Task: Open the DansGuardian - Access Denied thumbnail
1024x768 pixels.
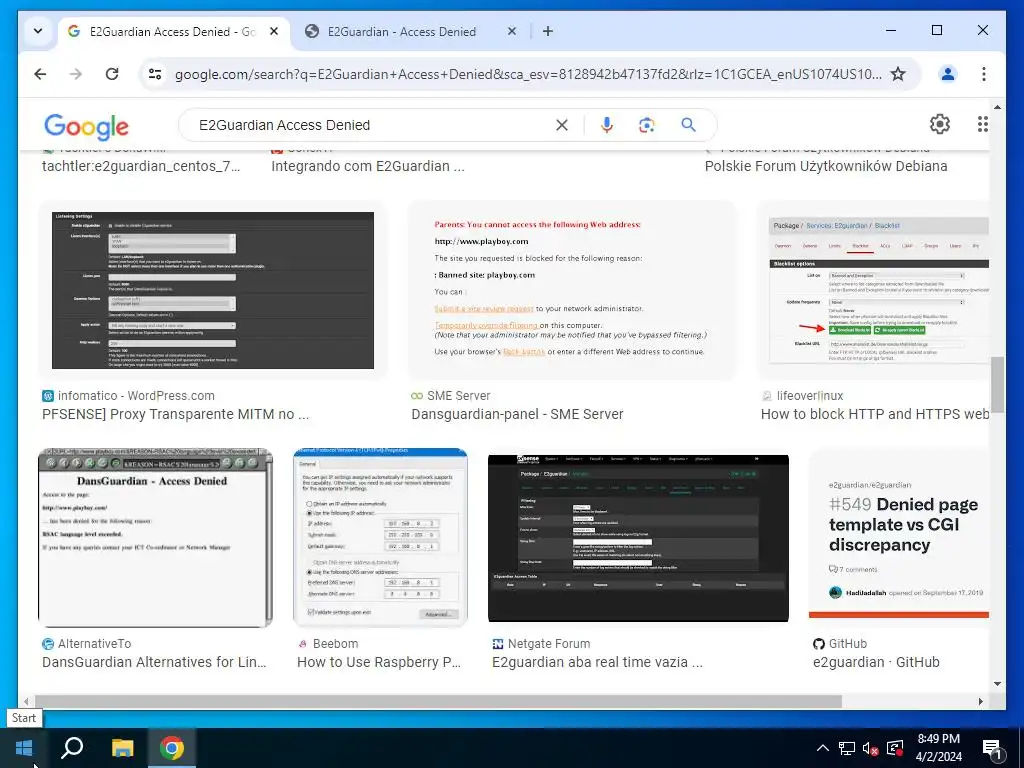Action: click(155, 537)
